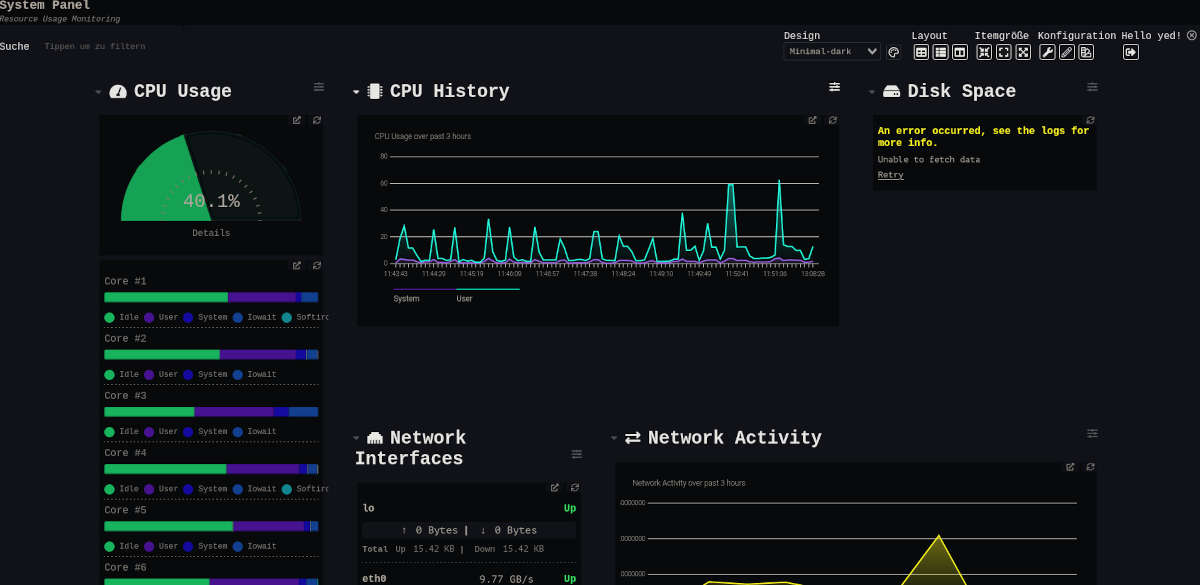Enter edit mode with the pencil icon

pyautogui.click(x=1067, y=52)
